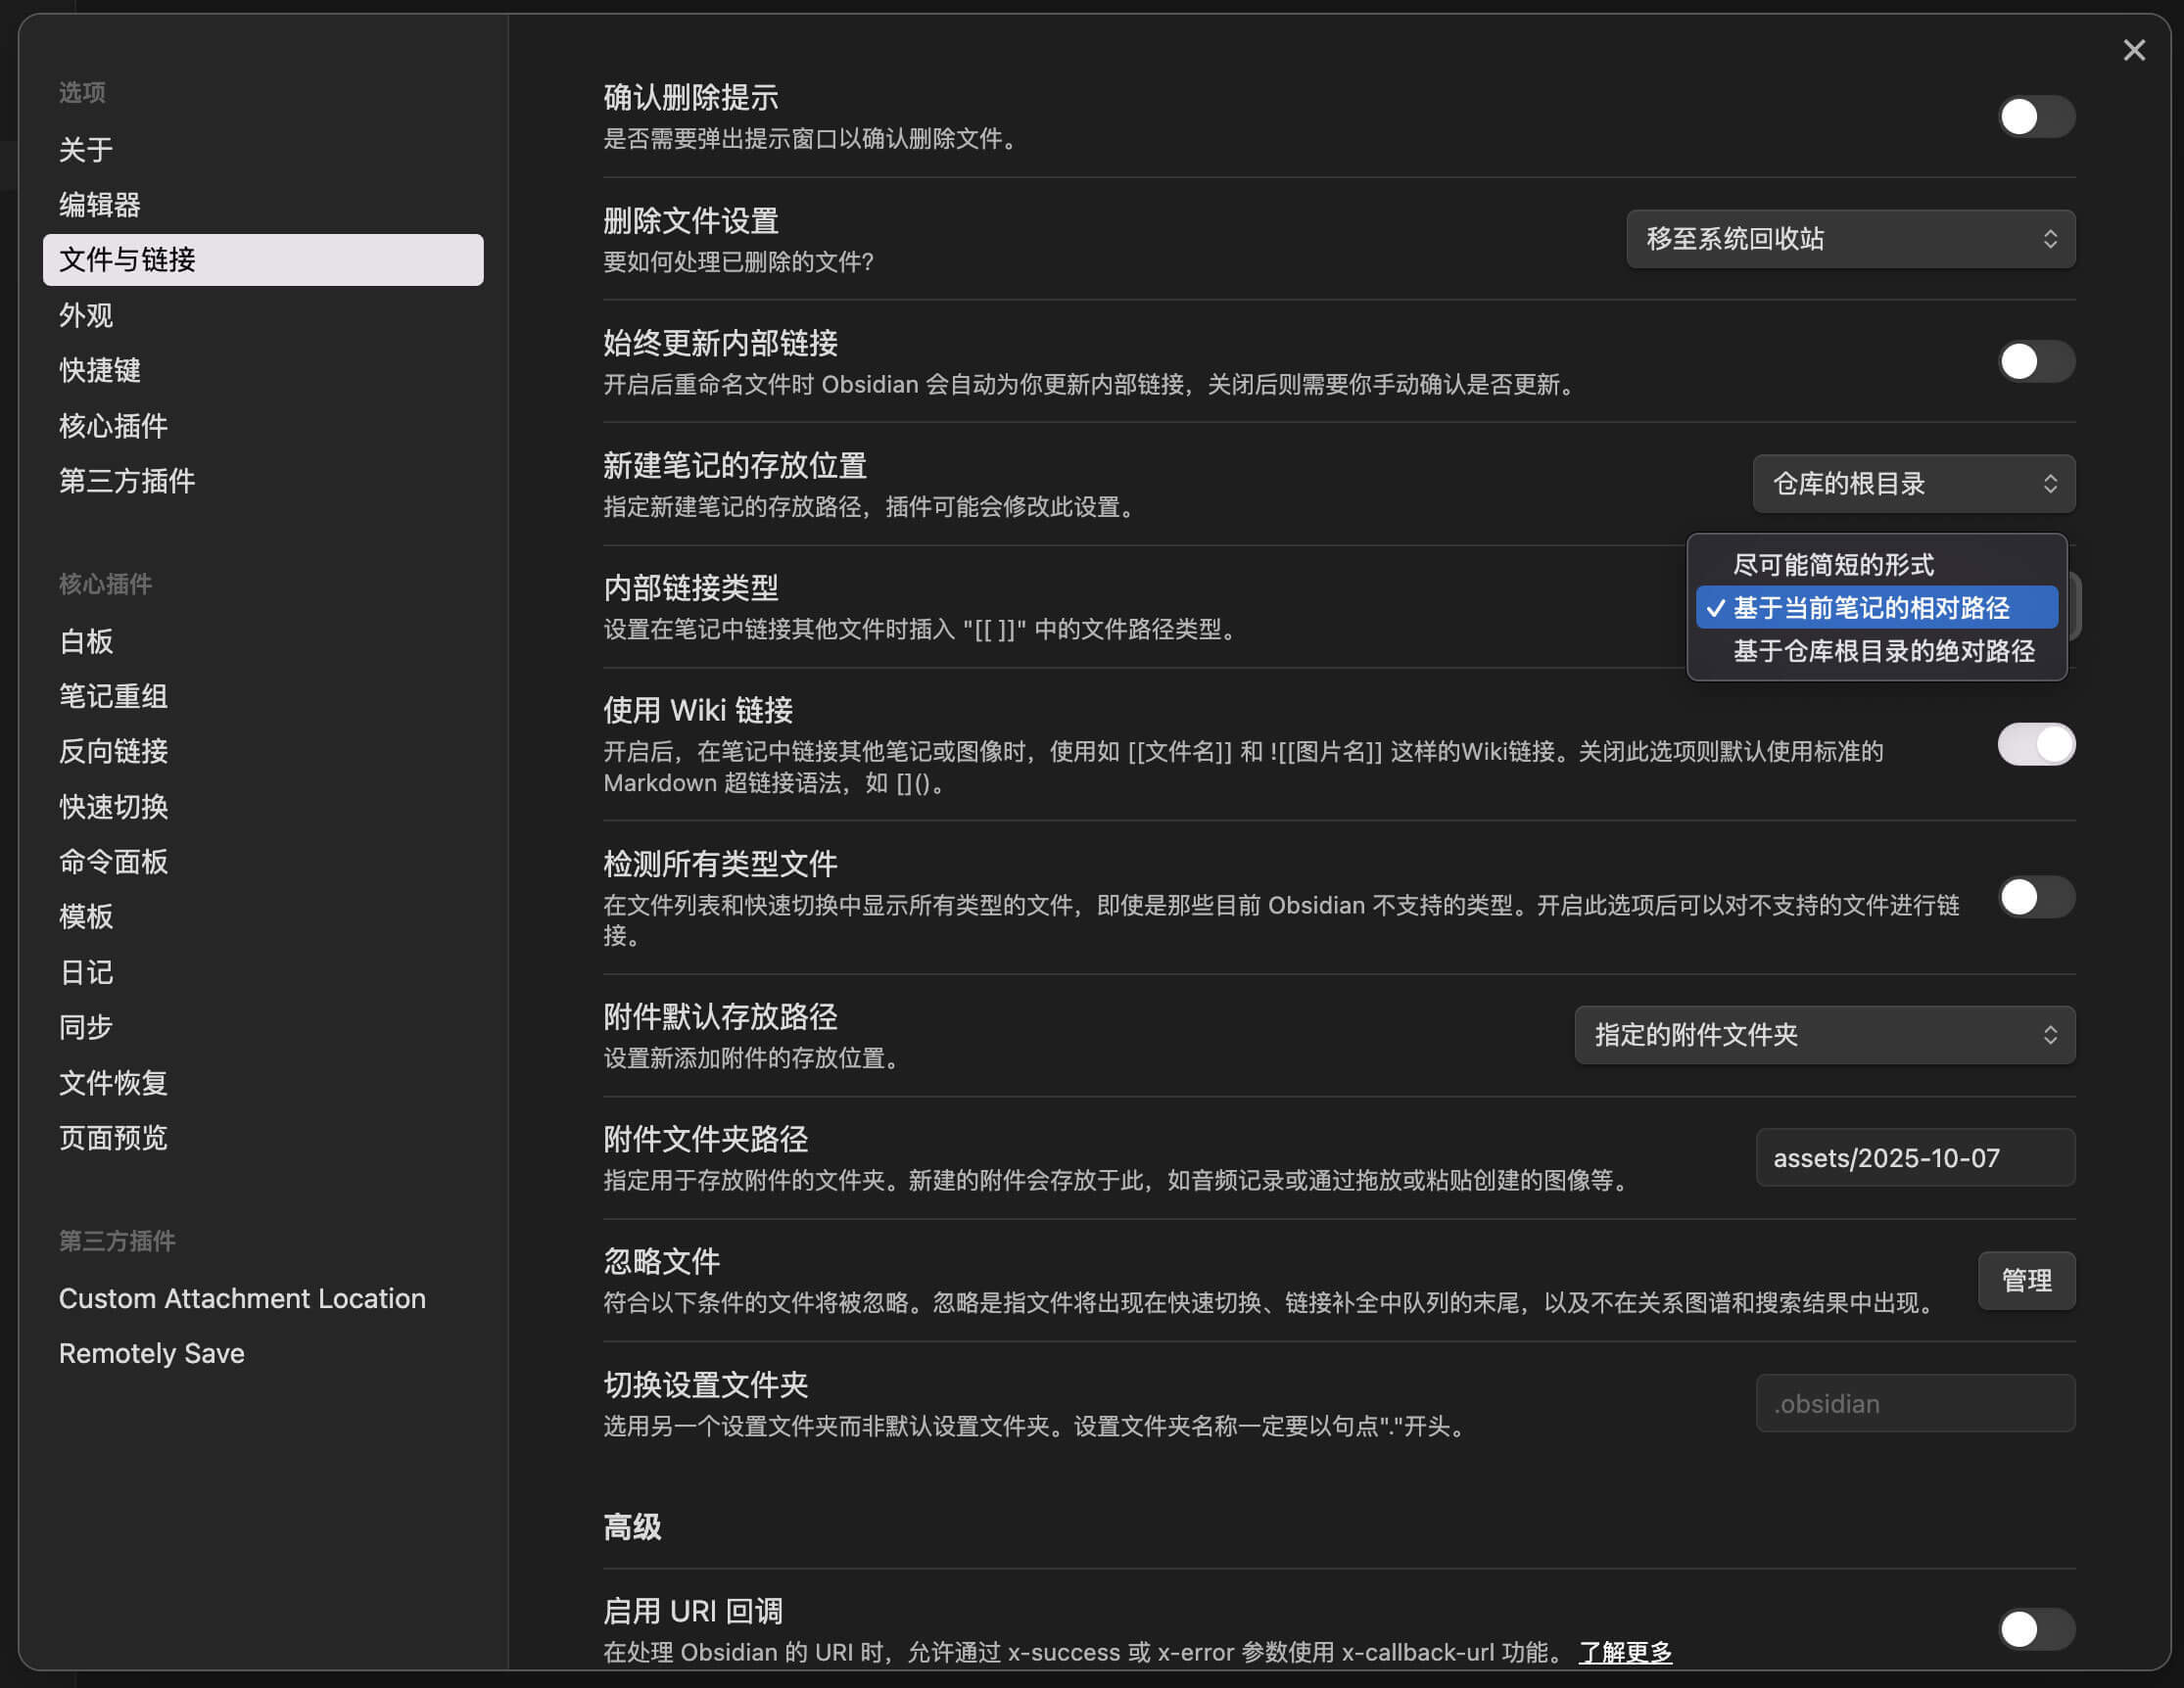The height and width of the screenshot is (1688, 2184).
Task: Select 基于仓库根目录的绝对路径 option
Action: coord(1883,651)
